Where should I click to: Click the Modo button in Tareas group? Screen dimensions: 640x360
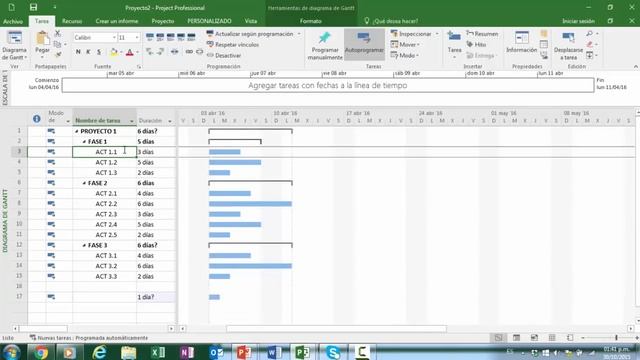click(x=405, y=55)
